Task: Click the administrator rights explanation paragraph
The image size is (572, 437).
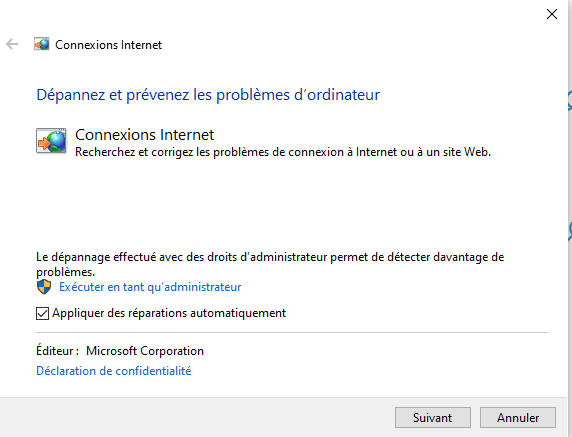Action: (x=270, y=264)
